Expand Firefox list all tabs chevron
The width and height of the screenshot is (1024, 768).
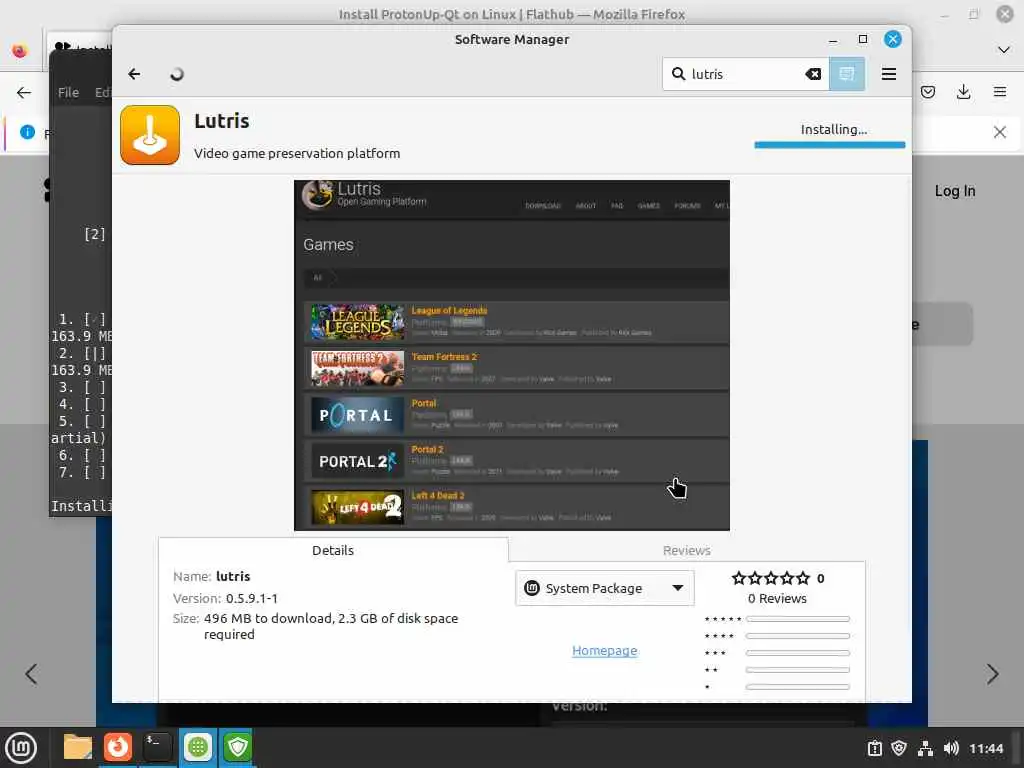1004,50
